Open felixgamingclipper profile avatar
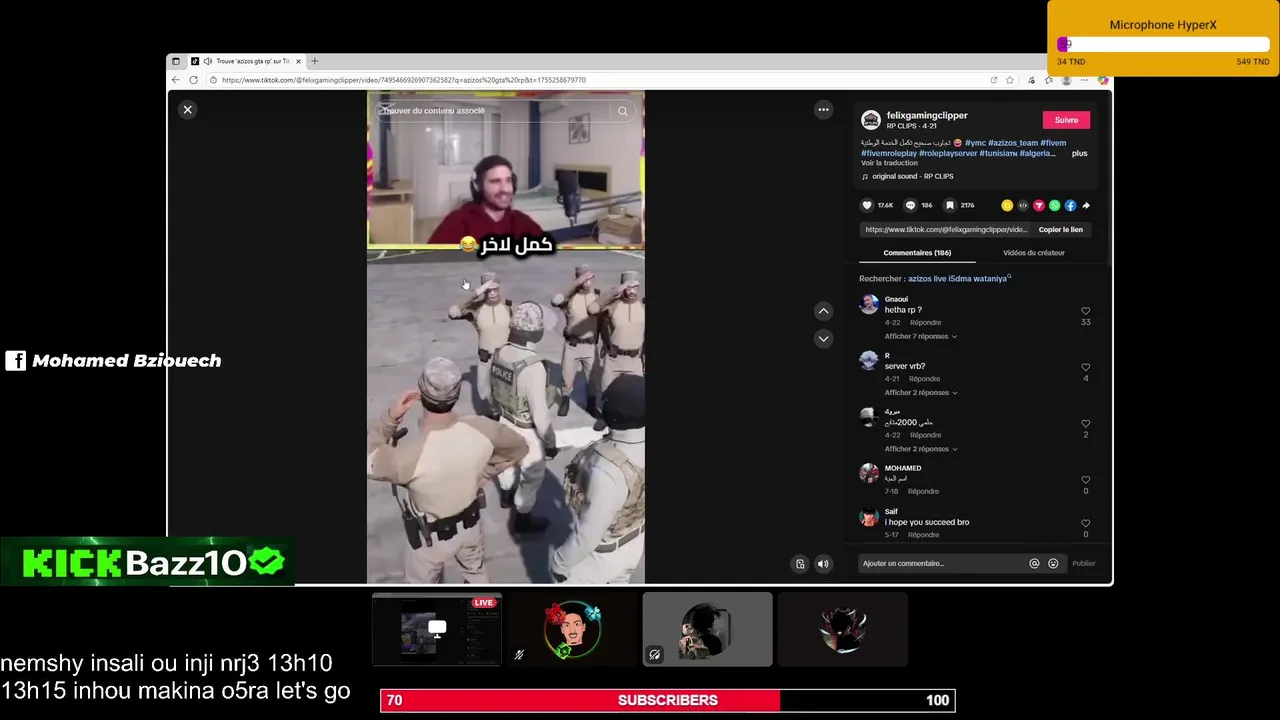This screenshot has width=1280, height=720. [x=871, y=120]
